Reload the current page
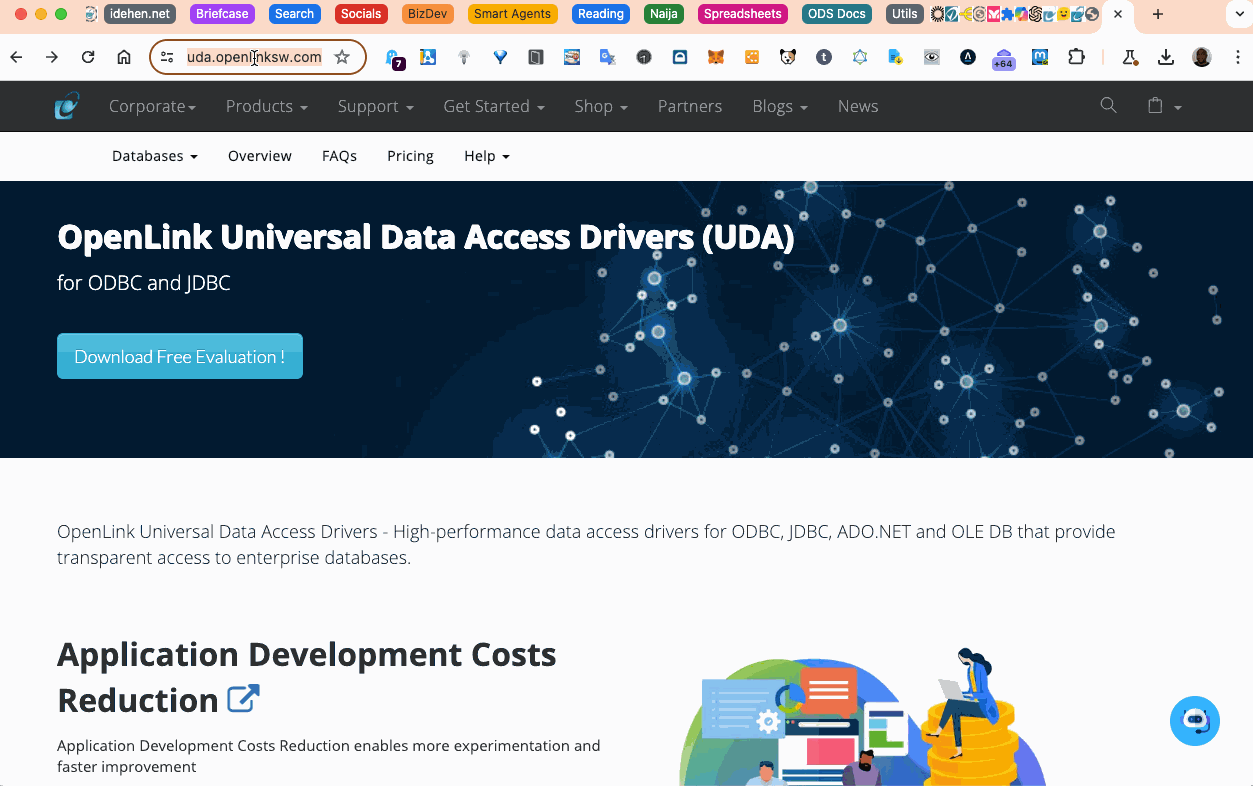The width and height of the screenshot is (1253, 786). click(x=88, y=57)
